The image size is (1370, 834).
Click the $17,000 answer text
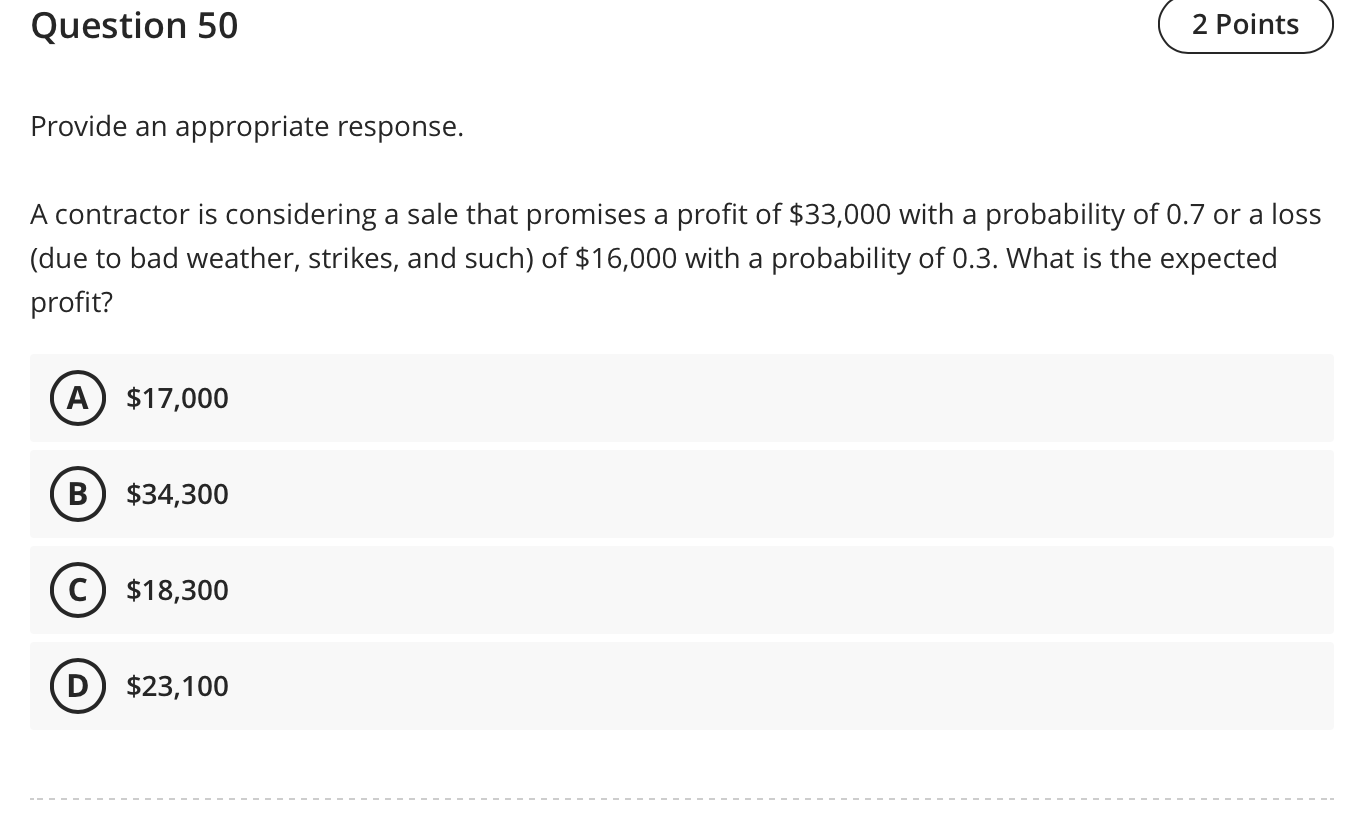pyautogui.click(x=177, y=398)
